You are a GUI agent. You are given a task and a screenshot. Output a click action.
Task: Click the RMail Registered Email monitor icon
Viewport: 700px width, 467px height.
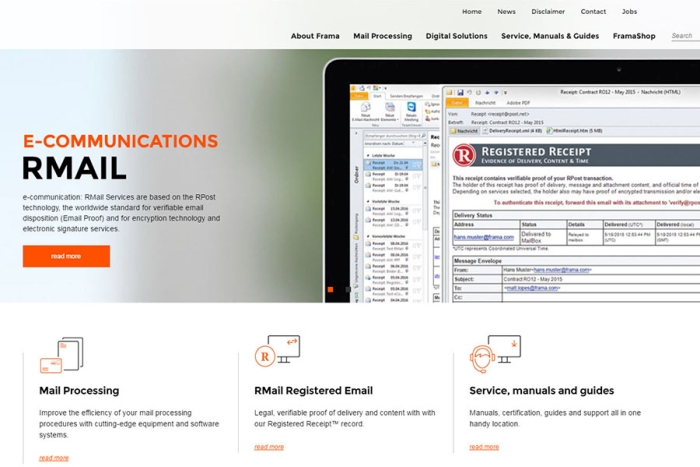[x=277, y=351]
